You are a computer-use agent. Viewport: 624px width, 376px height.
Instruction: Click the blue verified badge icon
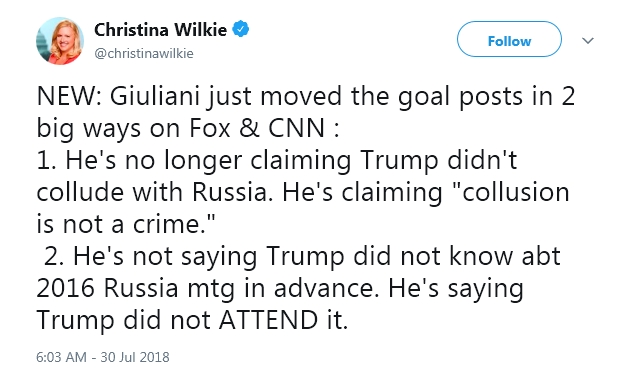[240, 30]
